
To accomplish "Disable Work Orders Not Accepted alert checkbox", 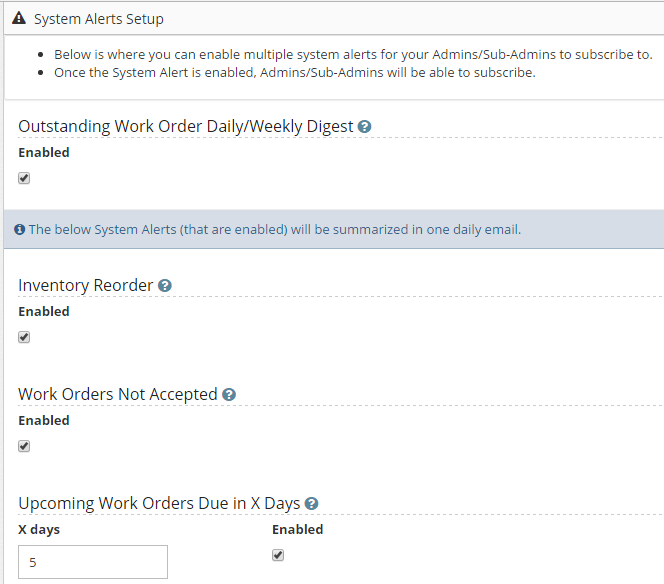I will (24, 446).
